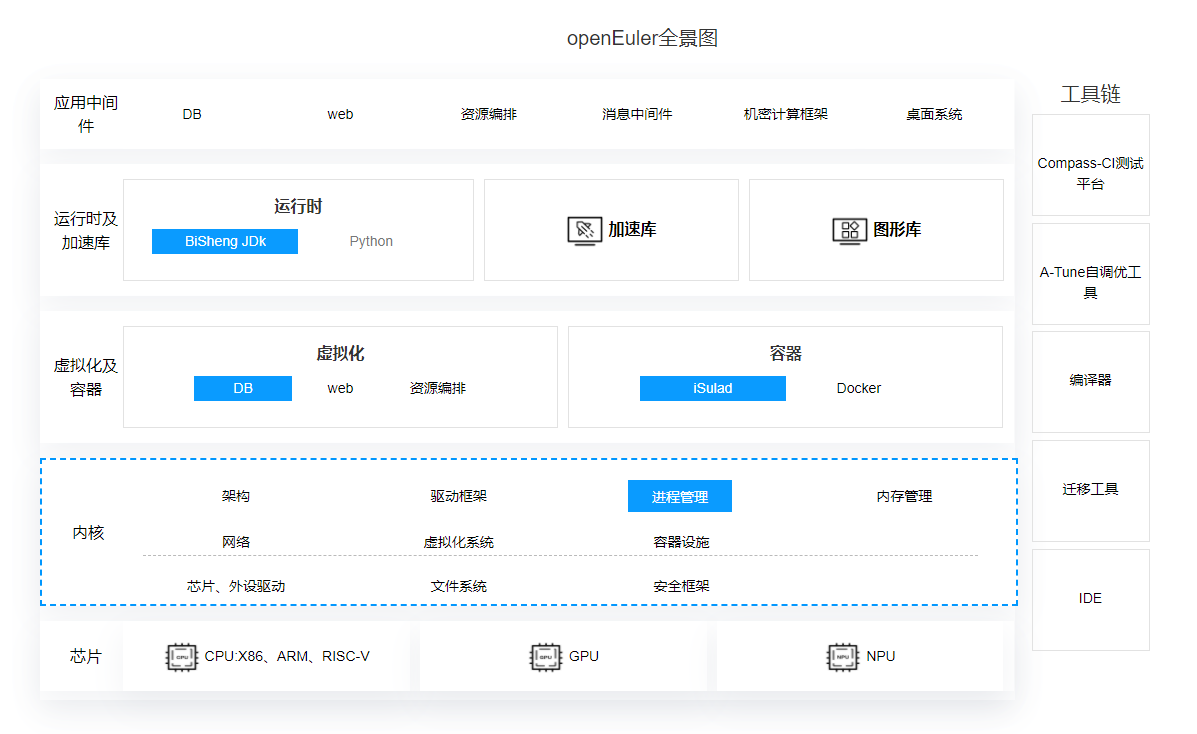Select 驱动框架 in the kernel section
This screenshot has width=1197, height=734.
(x=458, y=496)
